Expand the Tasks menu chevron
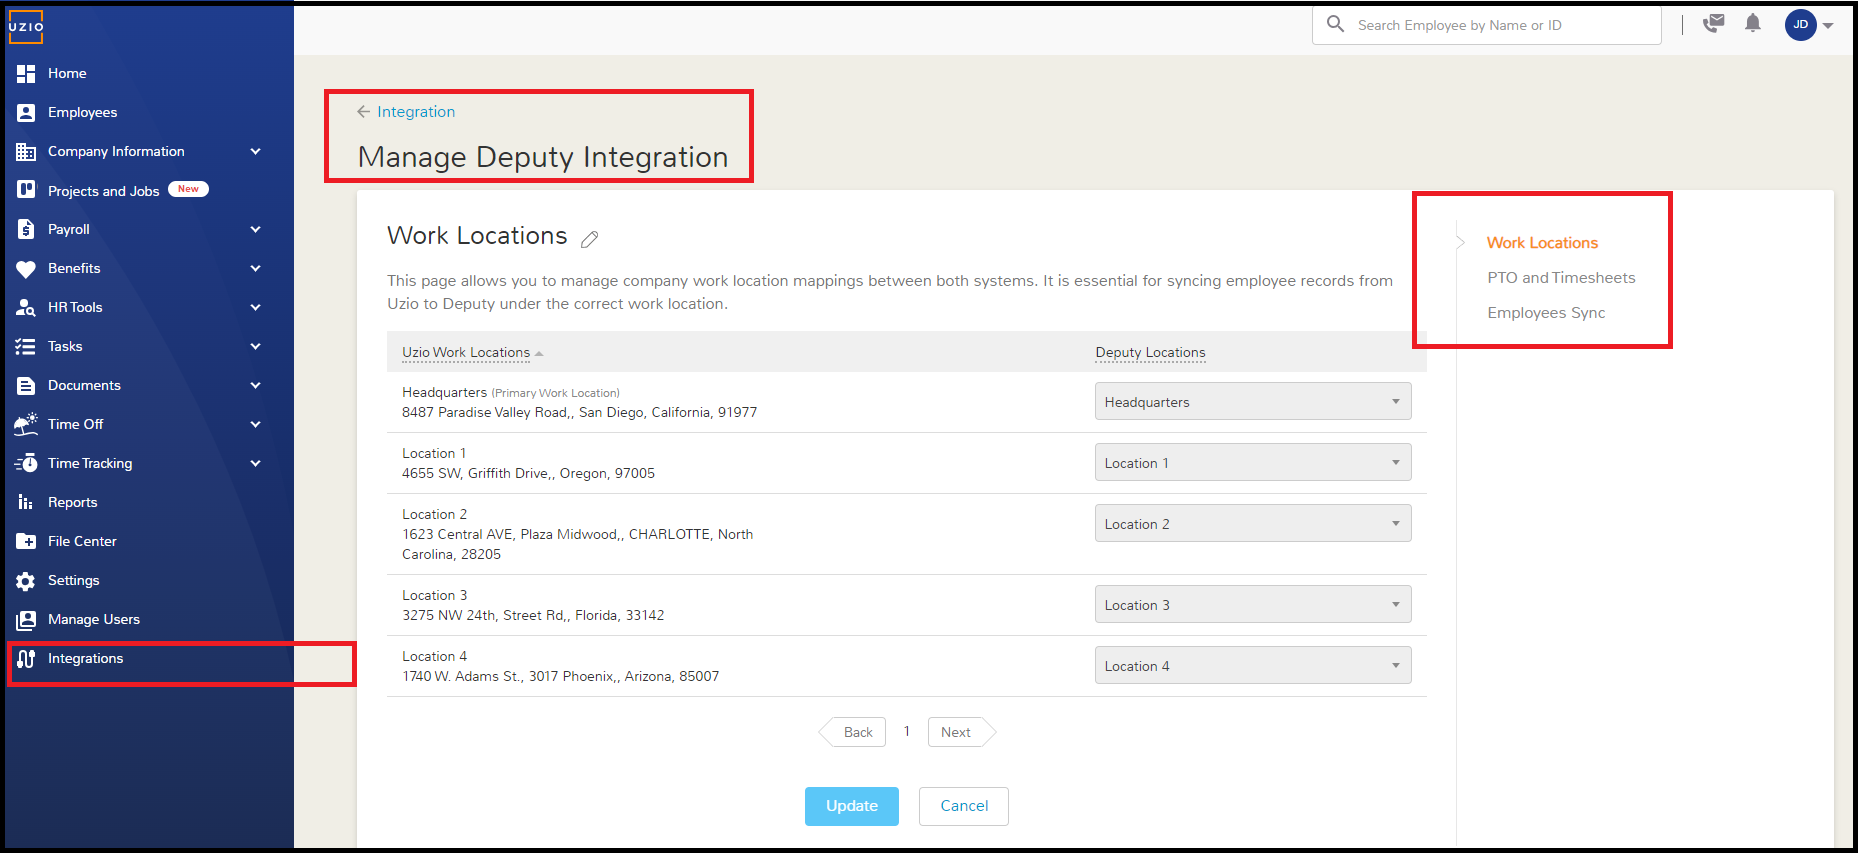1871x857 pixels. pos(255,347)
